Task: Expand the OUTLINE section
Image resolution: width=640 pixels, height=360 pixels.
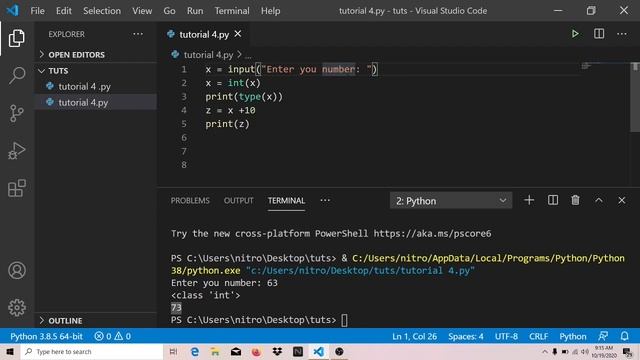Action: pos(65,321)
